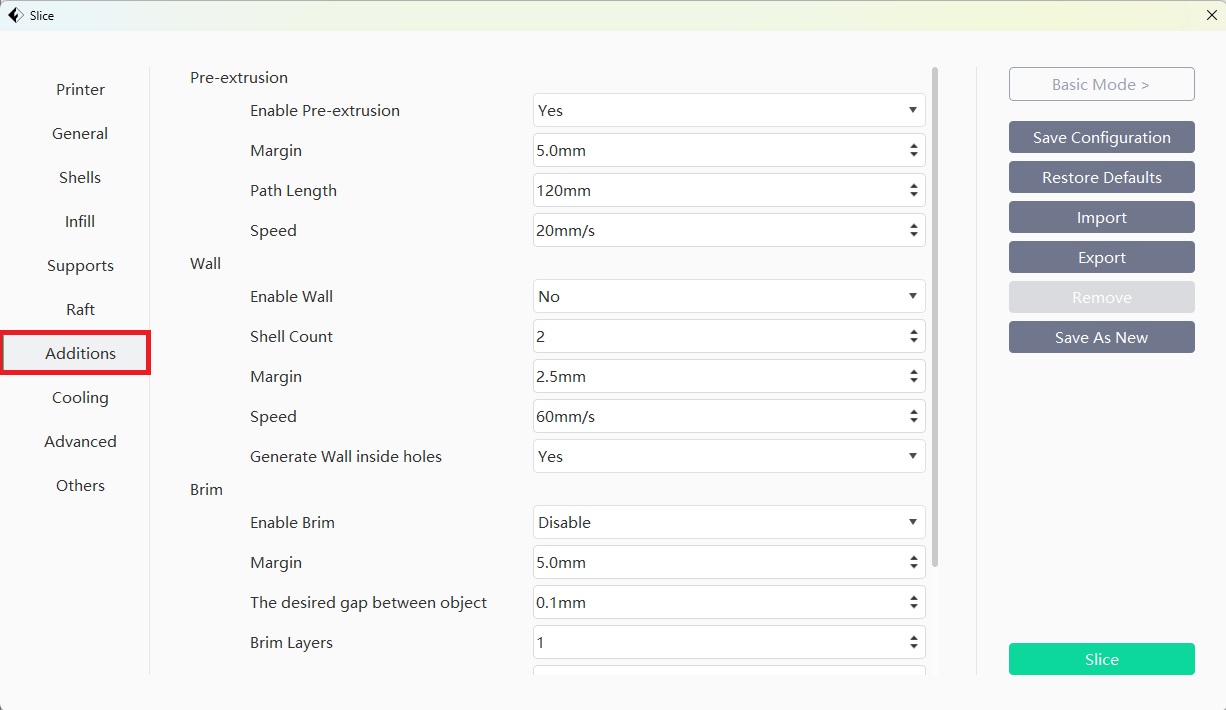1226x710 pixels.
Task: Click the Export button
Action: [x=1101, y=258]
